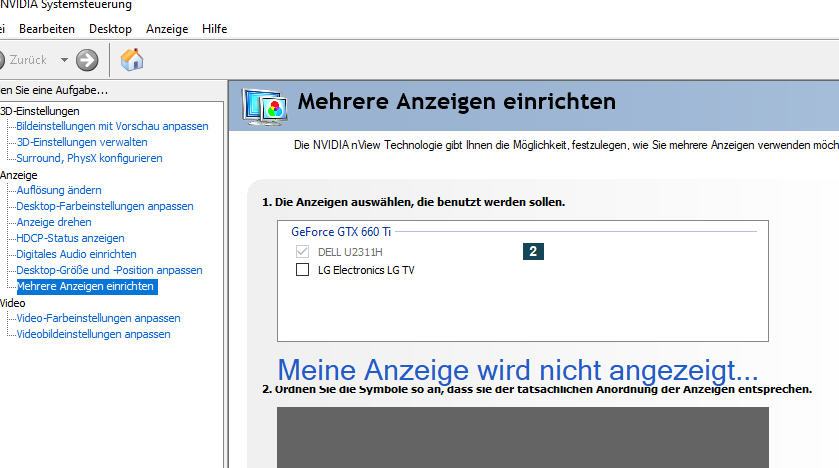Select Auflösung ändern

[59, 190]
